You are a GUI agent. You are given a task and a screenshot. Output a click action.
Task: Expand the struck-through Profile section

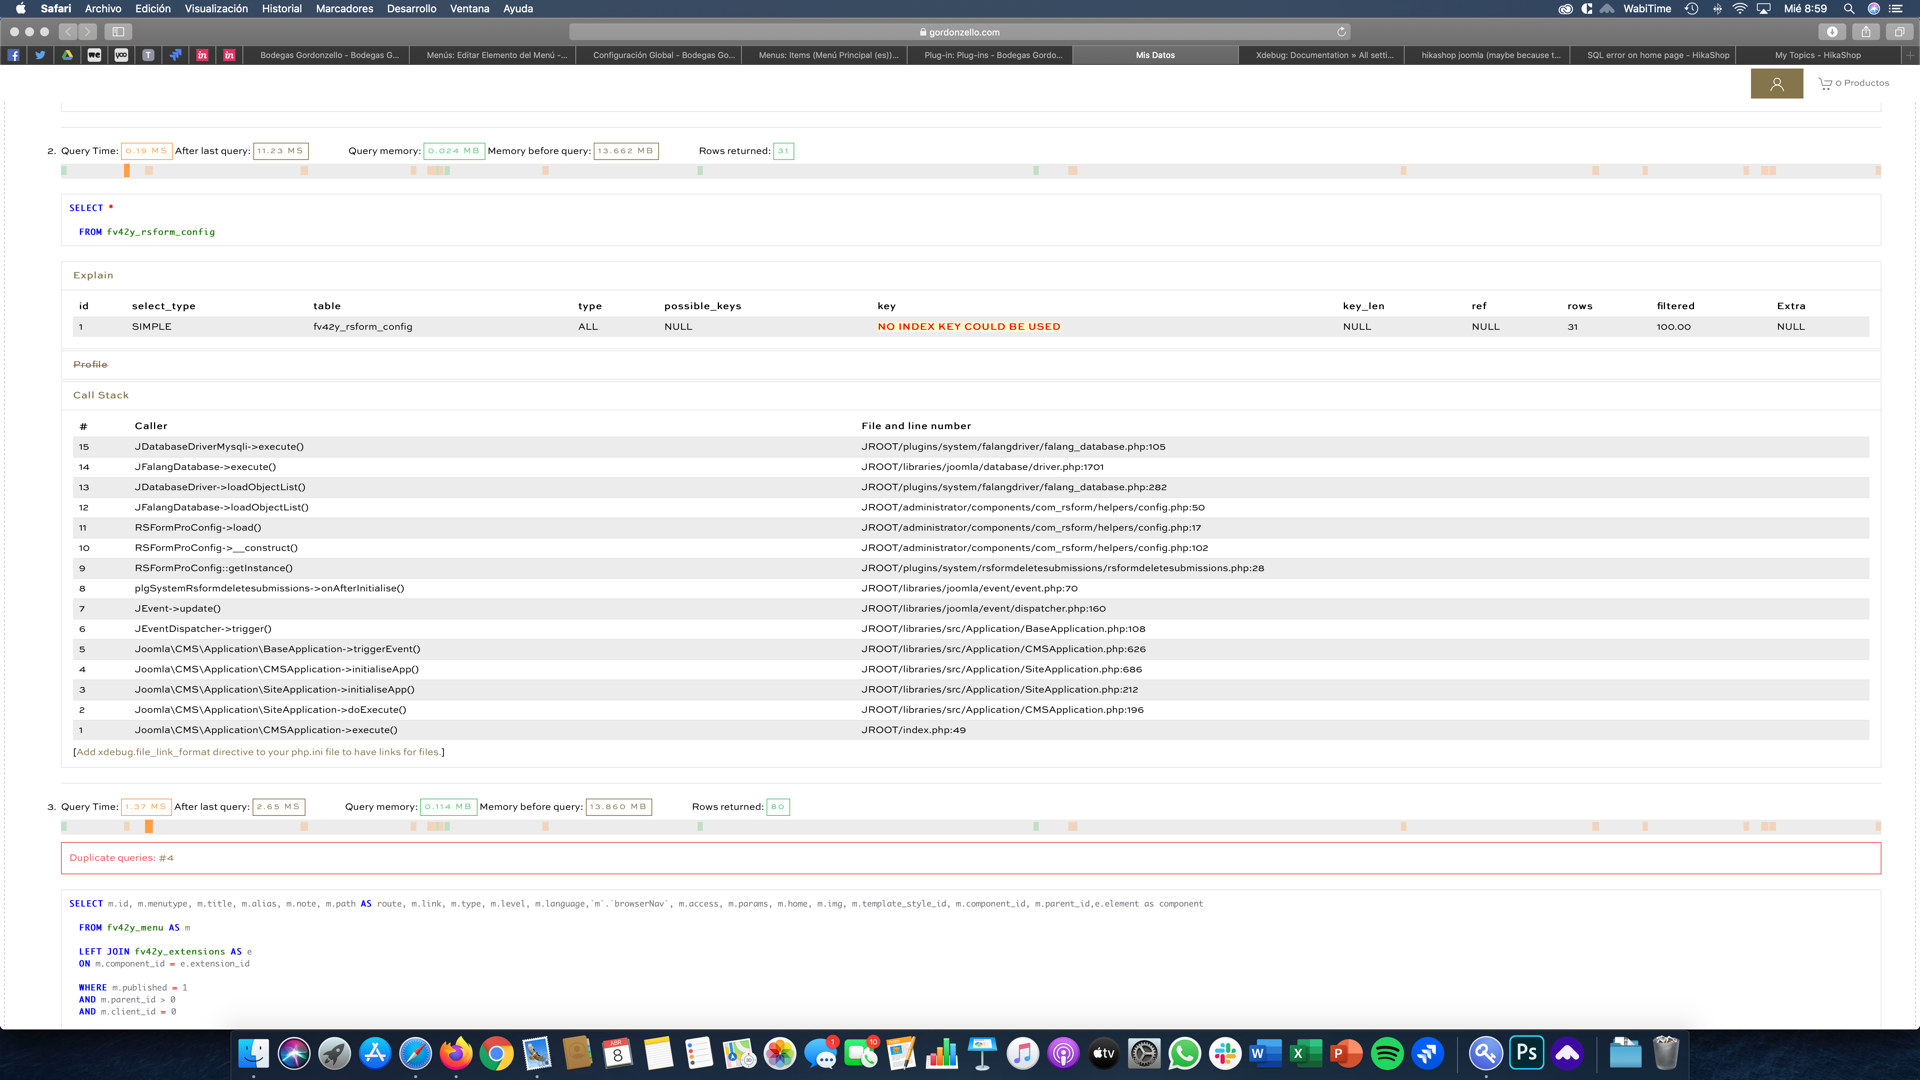click(90, 364)
